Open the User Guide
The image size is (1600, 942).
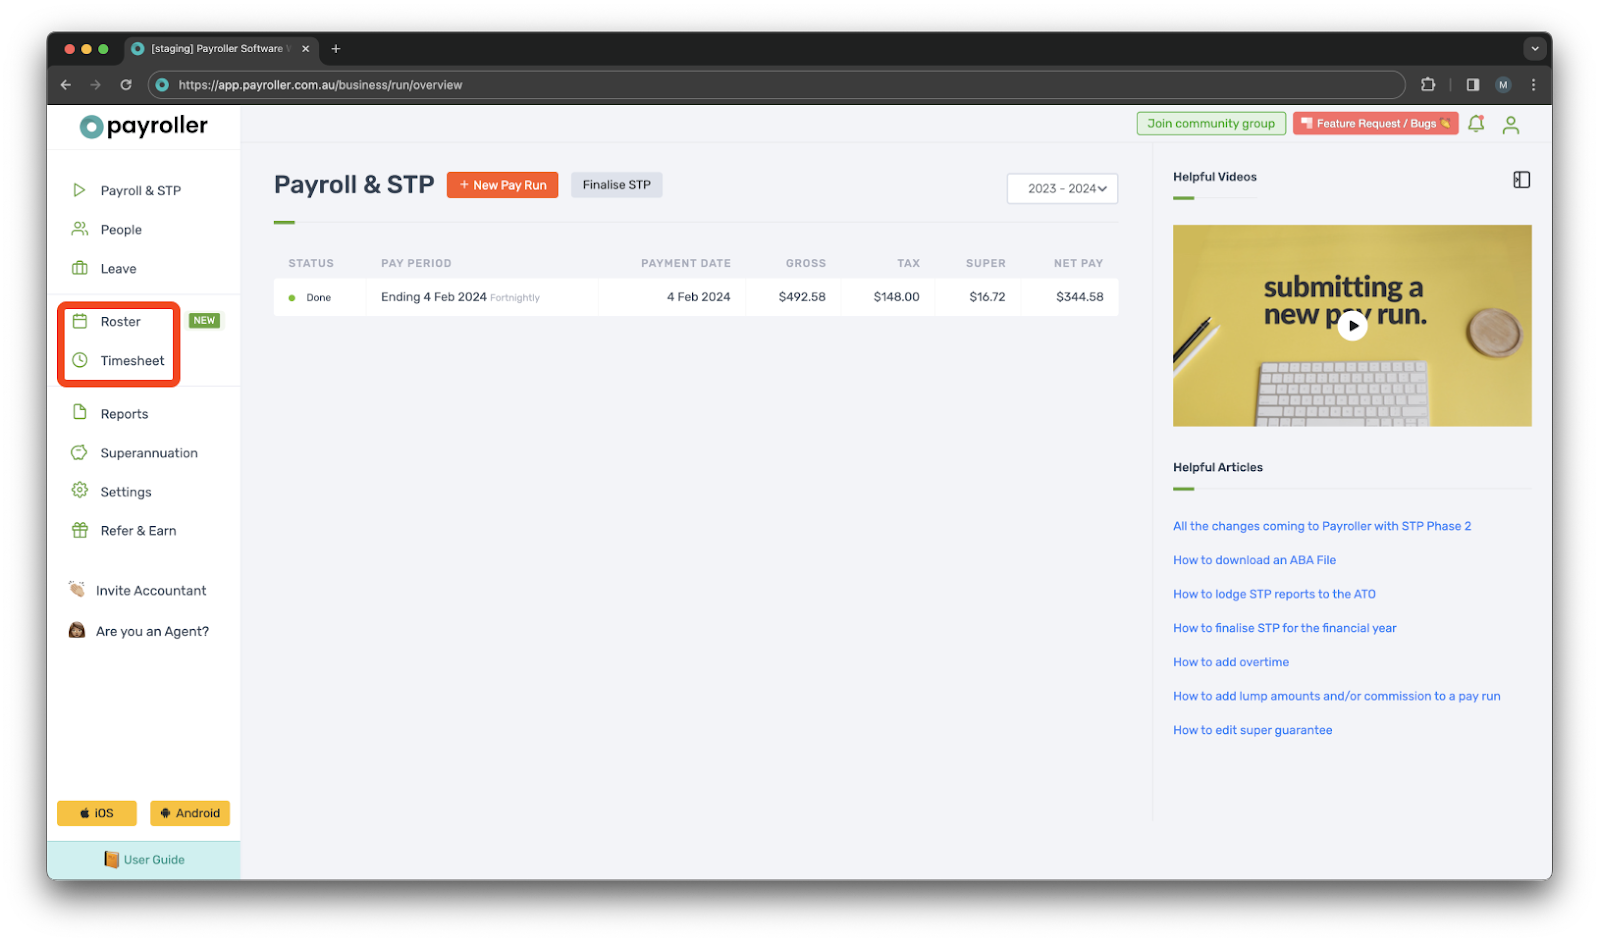(x=144, y=860)
